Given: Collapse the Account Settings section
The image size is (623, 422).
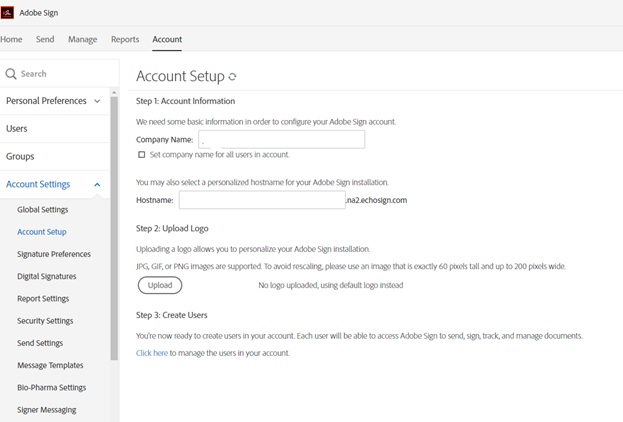Looking at the screenshot, I should pyautogui.click(x=97, y=185).
